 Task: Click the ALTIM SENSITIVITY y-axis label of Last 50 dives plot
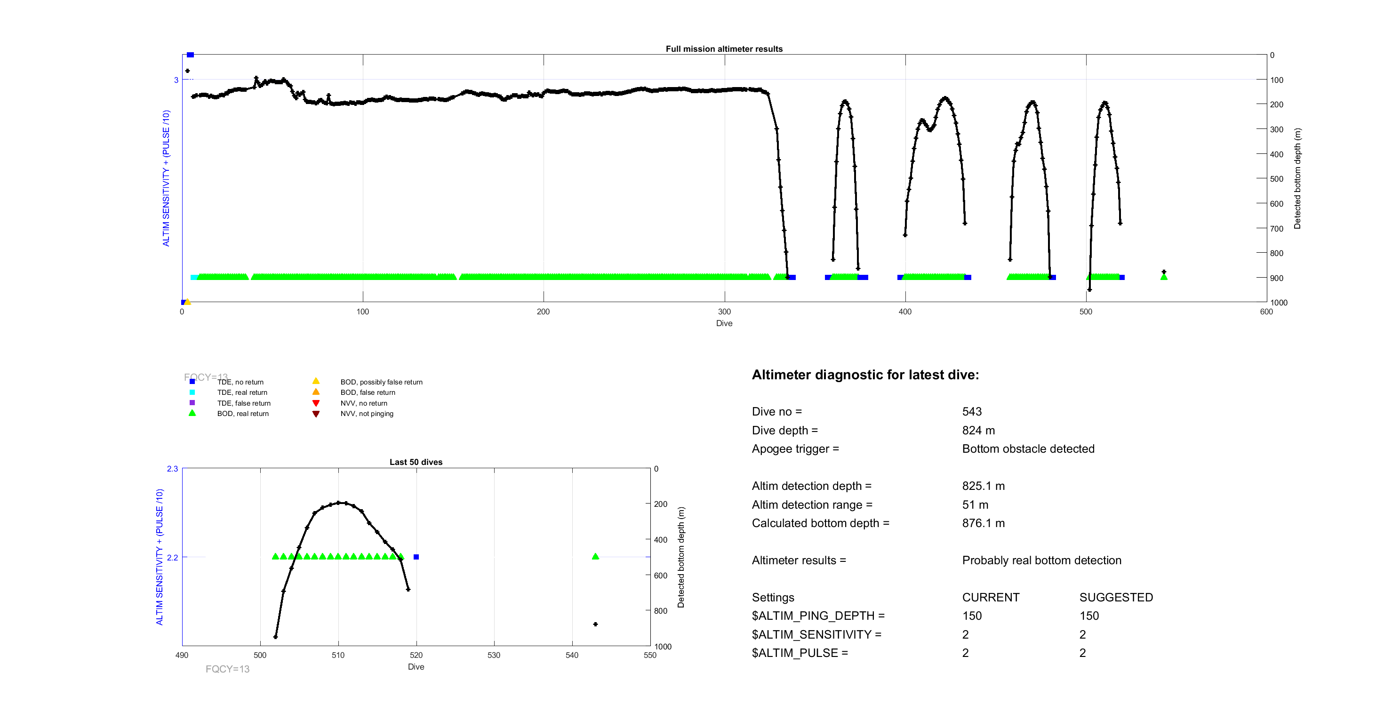160,557
